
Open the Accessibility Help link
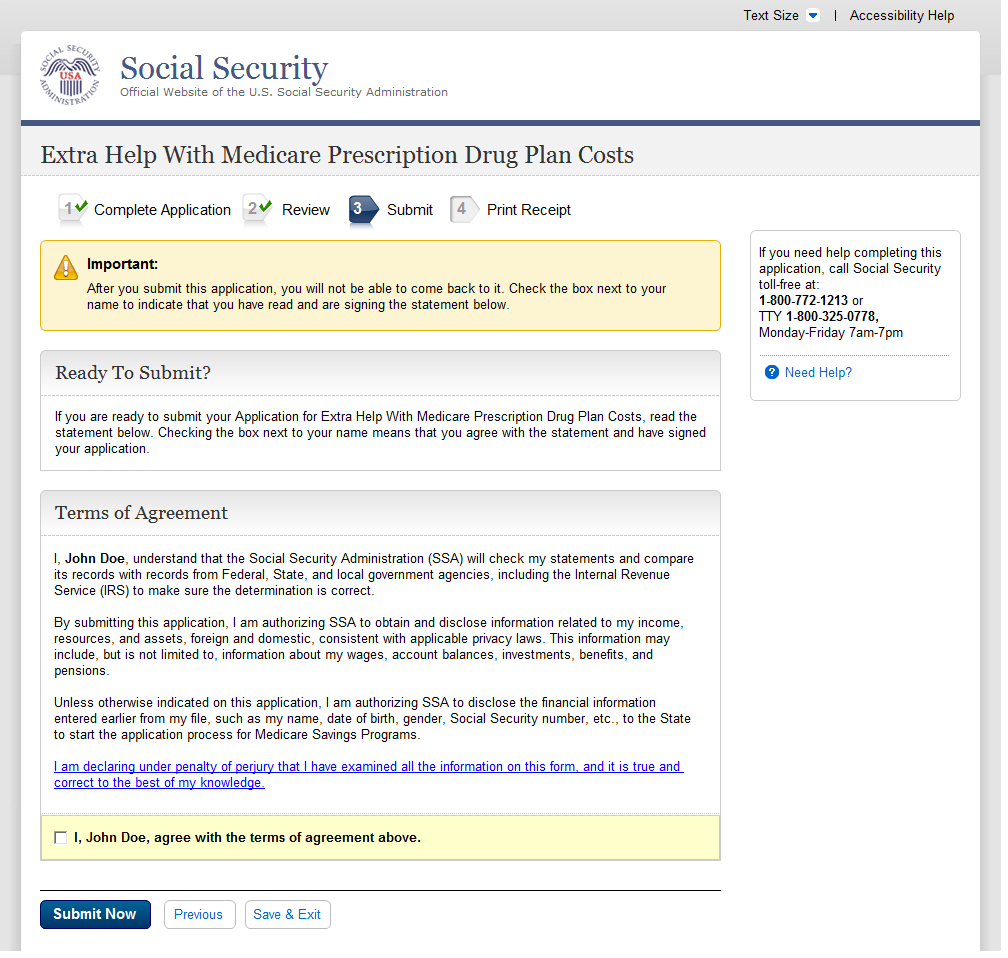point(901,16)
